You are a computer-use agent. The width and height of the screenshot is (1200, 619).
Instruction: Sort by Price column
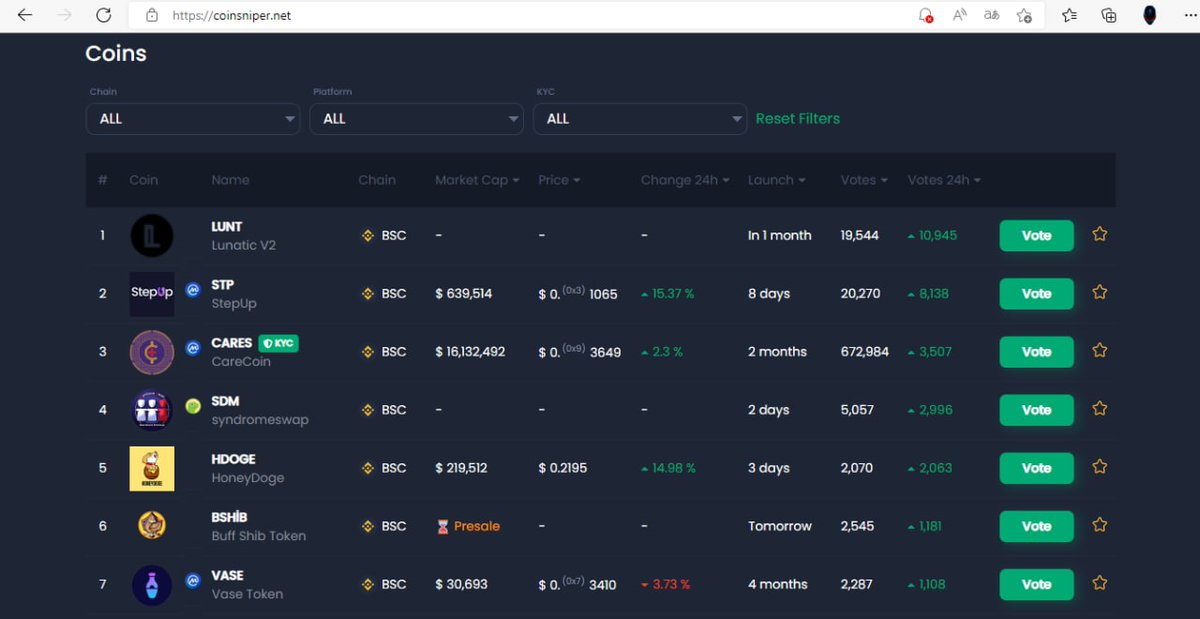(x=559, y=180)
